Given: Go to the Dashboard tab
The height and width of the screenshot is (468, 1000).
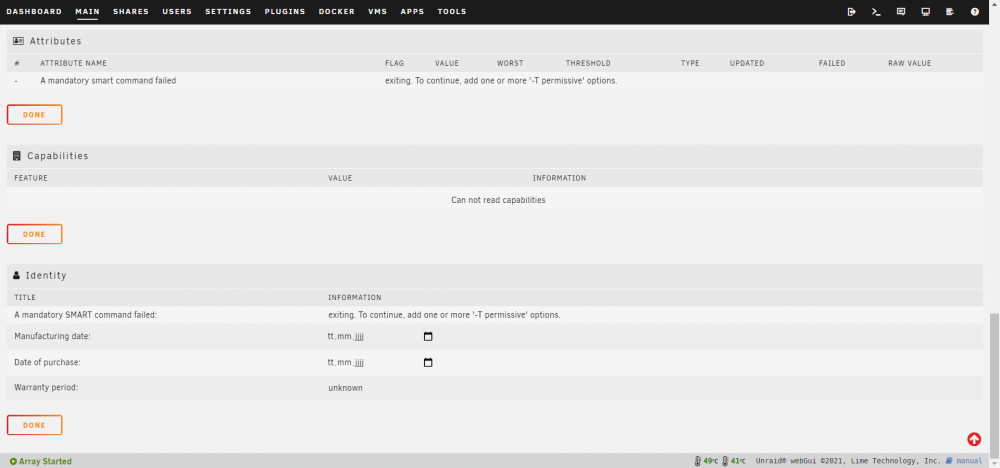Looking at the screenshot, I should coord(34,11).
